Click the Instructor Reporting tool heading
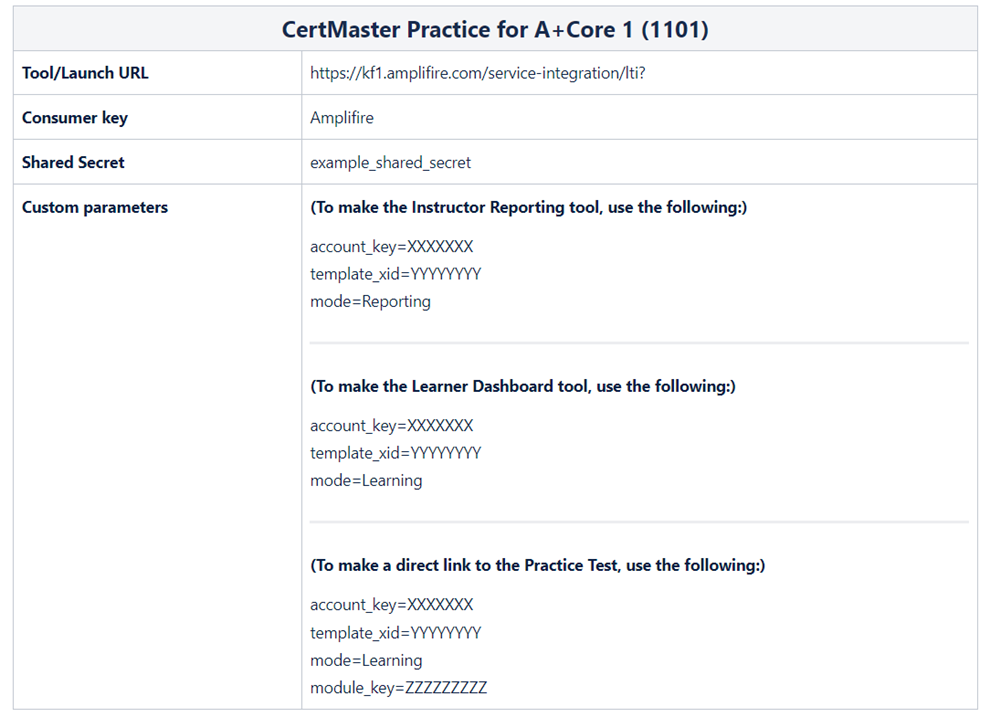990x717 pixels. (528, 208)
